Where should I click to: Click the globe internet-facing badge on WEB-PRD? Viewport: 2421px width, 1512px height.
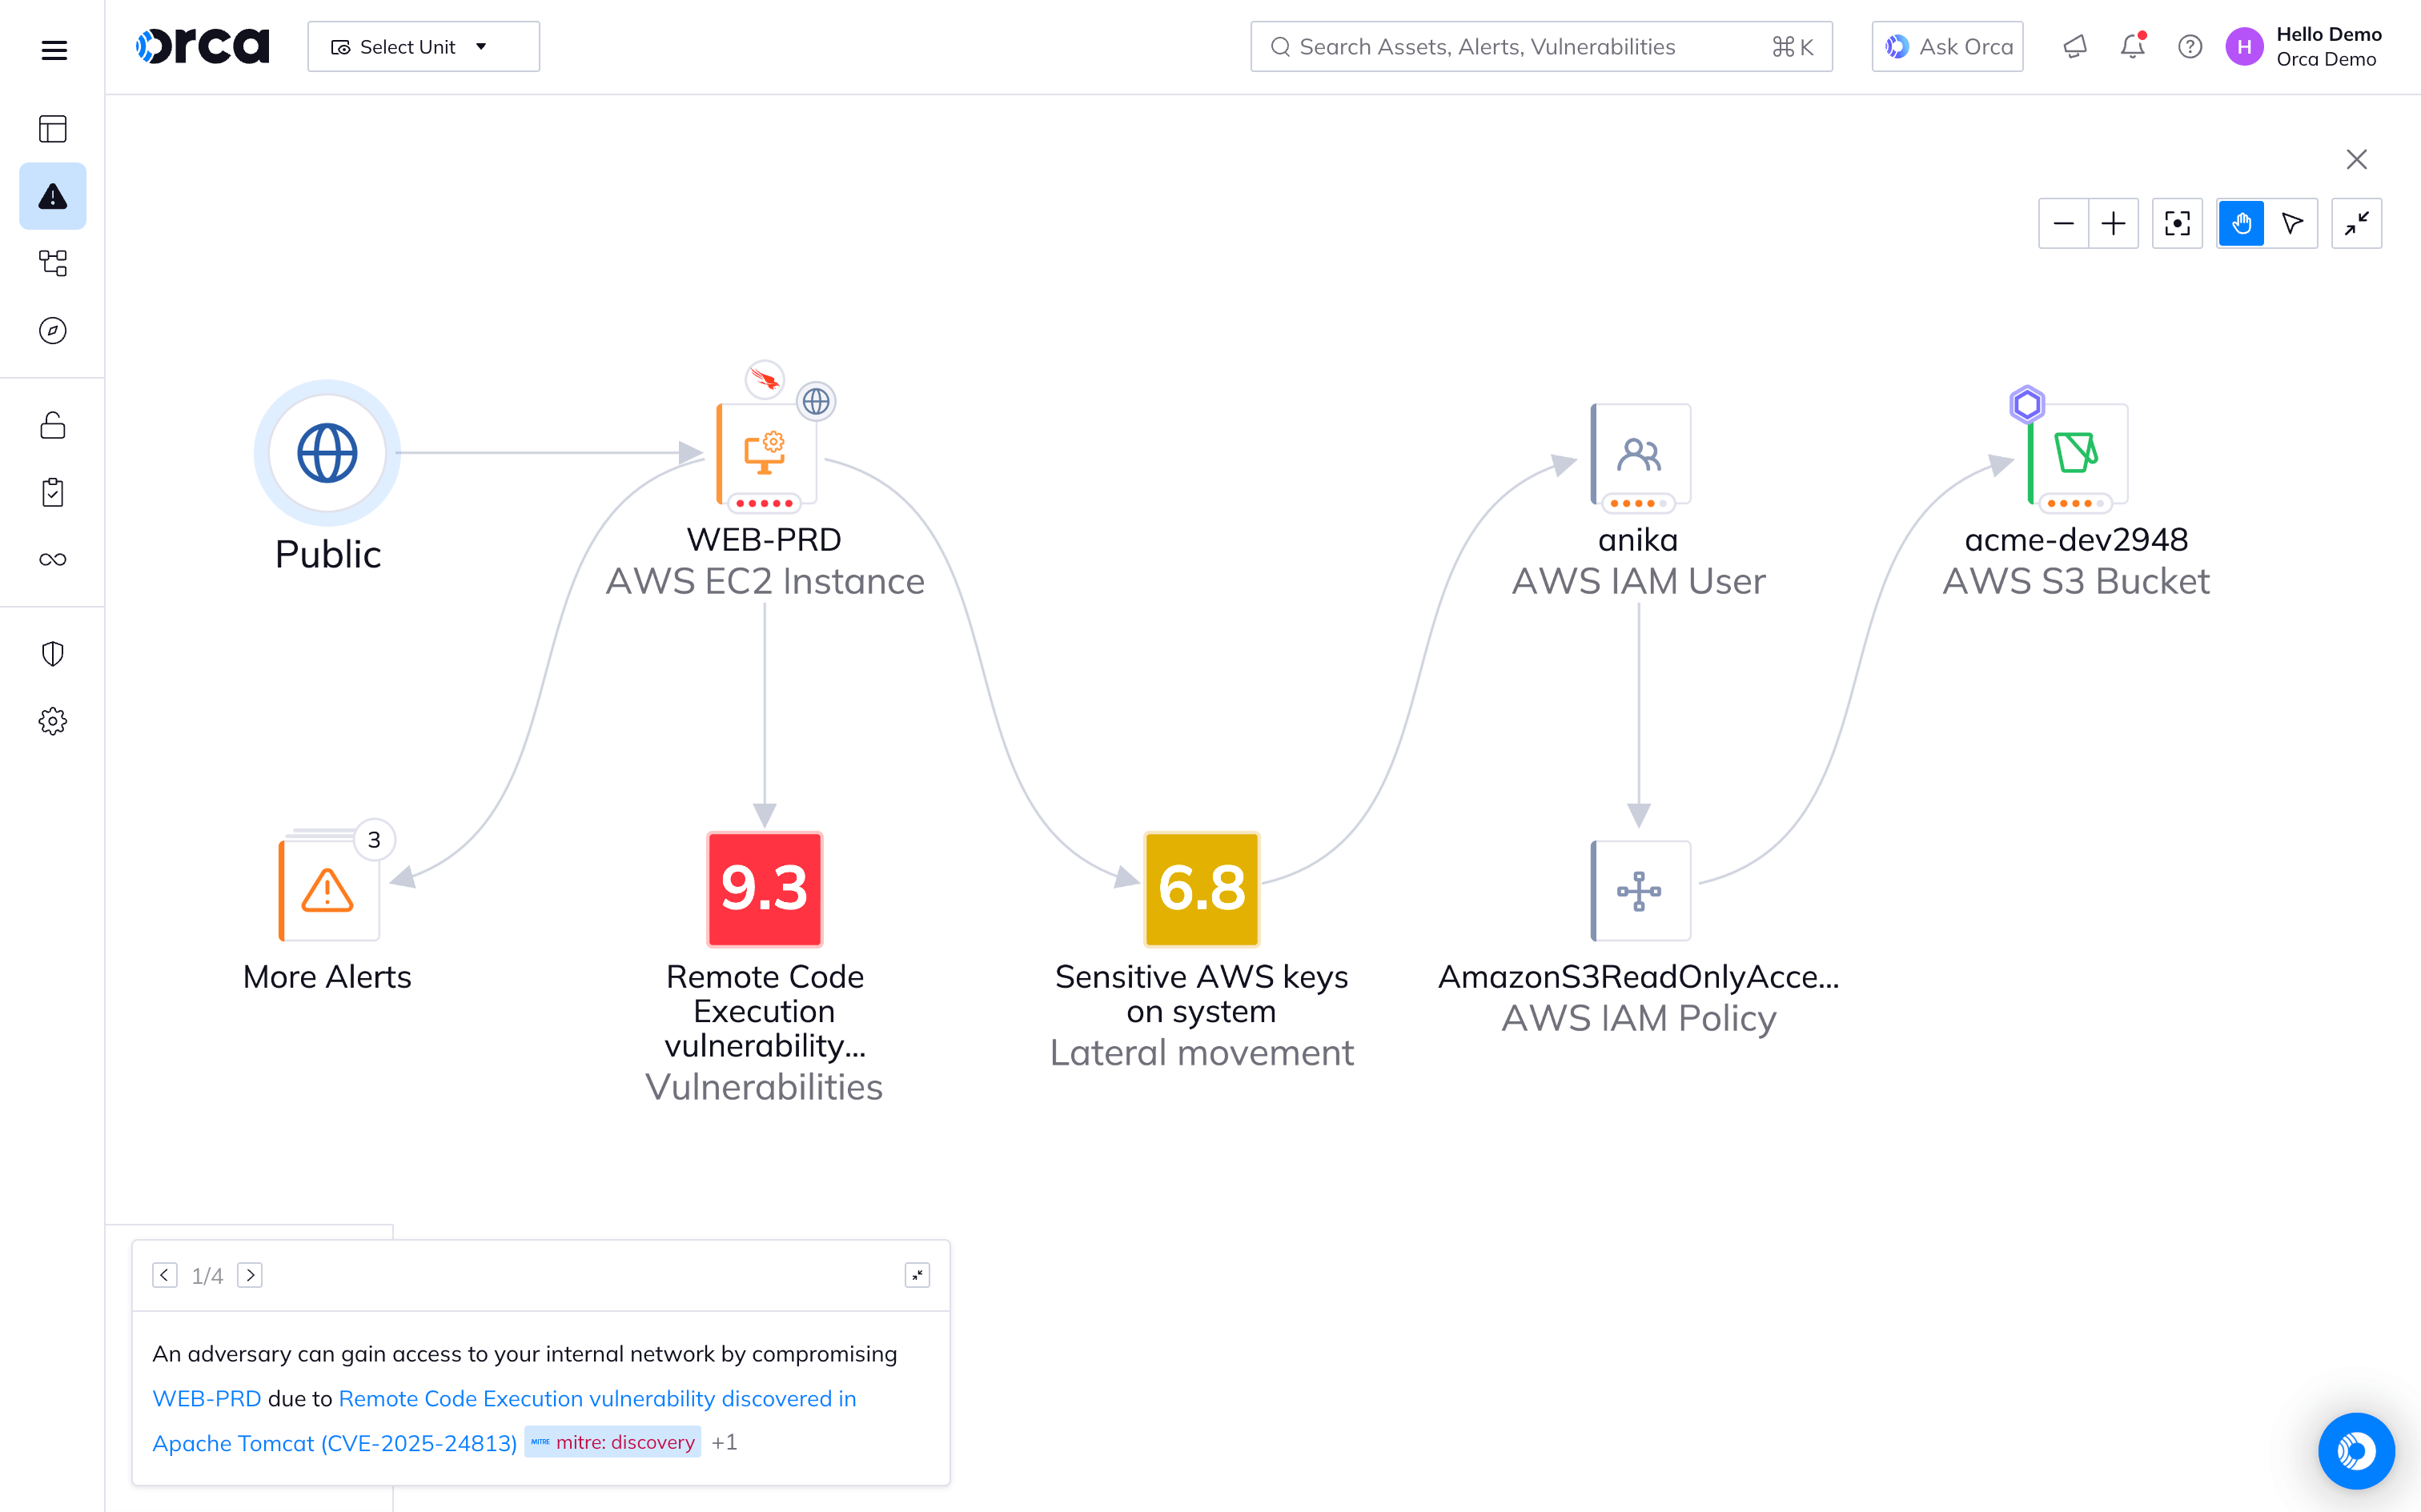coord(816,402)
